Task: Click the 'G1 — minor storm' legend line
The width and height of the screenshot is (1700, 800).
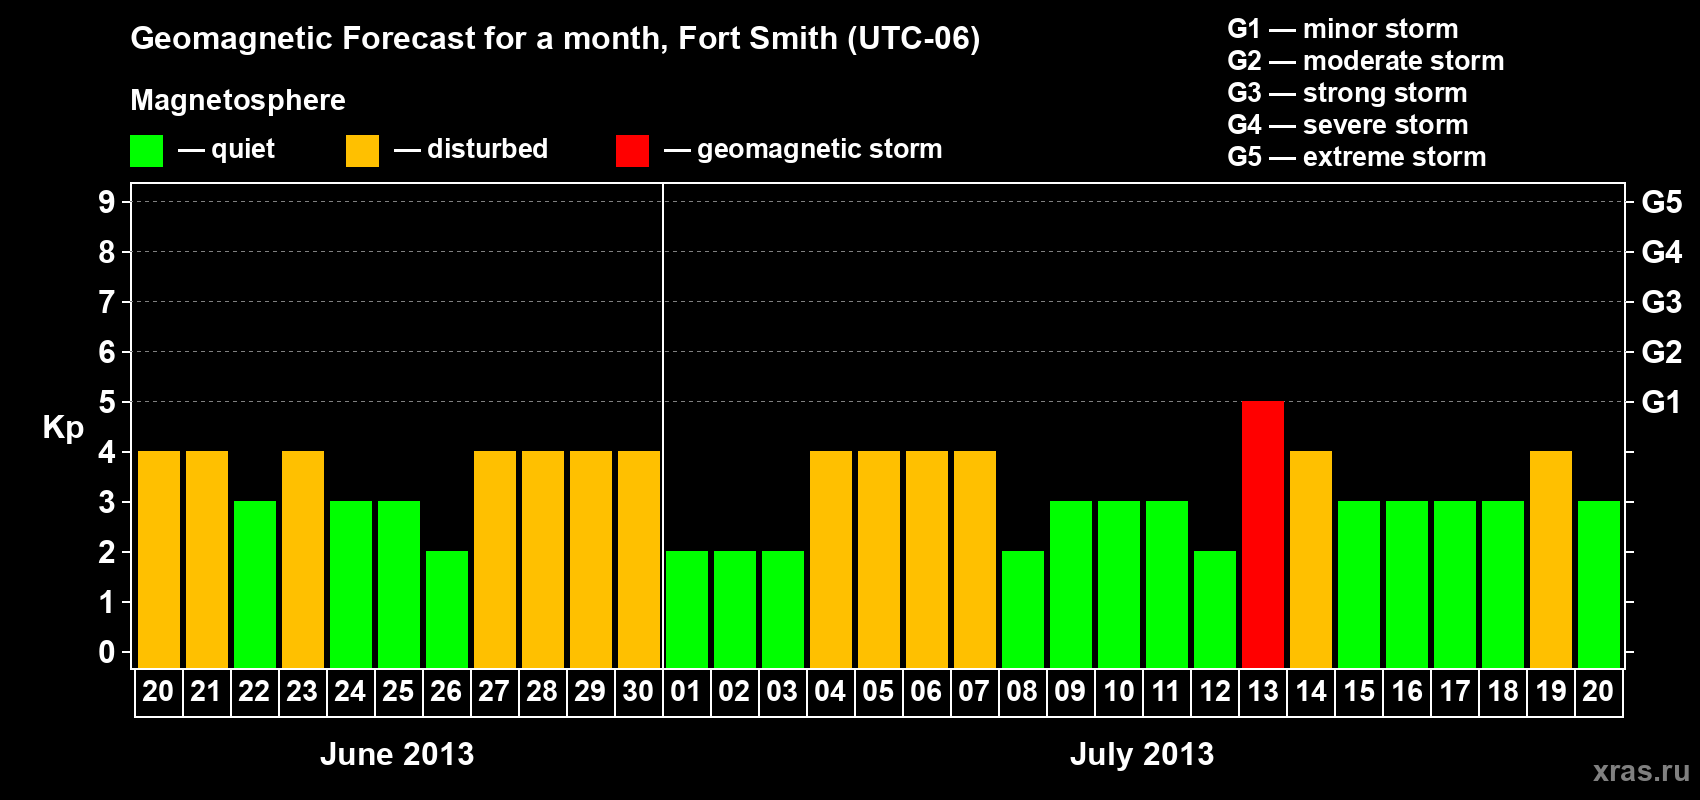Action: pyautogui.click(x=1342, y=29)
